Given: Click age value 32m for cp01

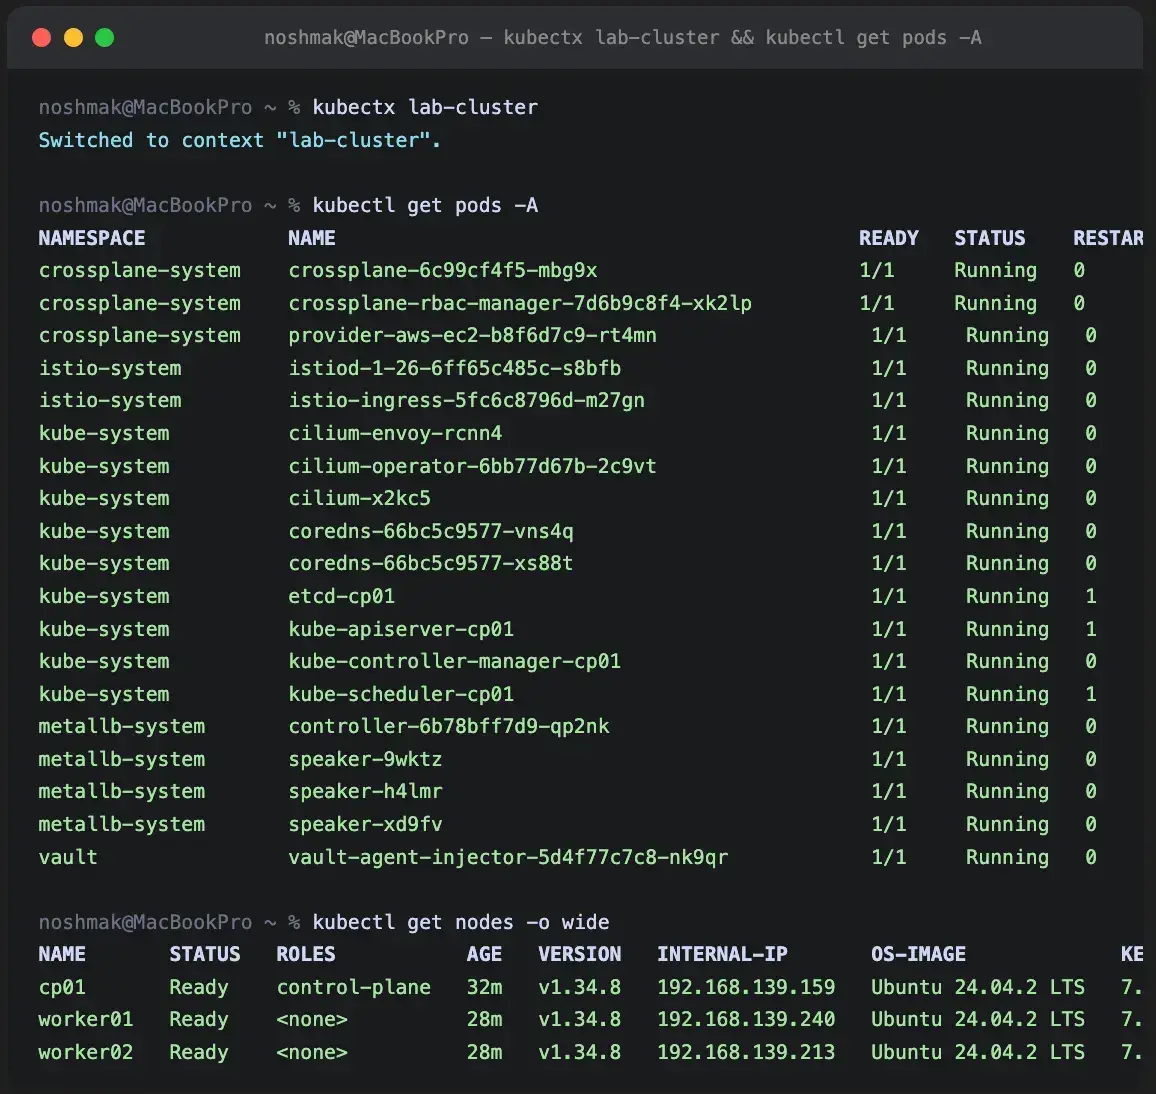Looking at the screenshot, I should (x=484, y=987).
